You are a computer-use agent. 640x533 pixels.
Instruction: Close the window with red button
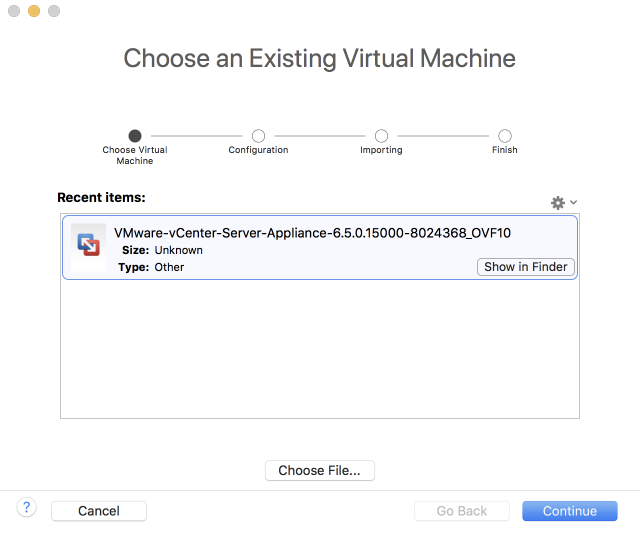[x=13, y=11]
